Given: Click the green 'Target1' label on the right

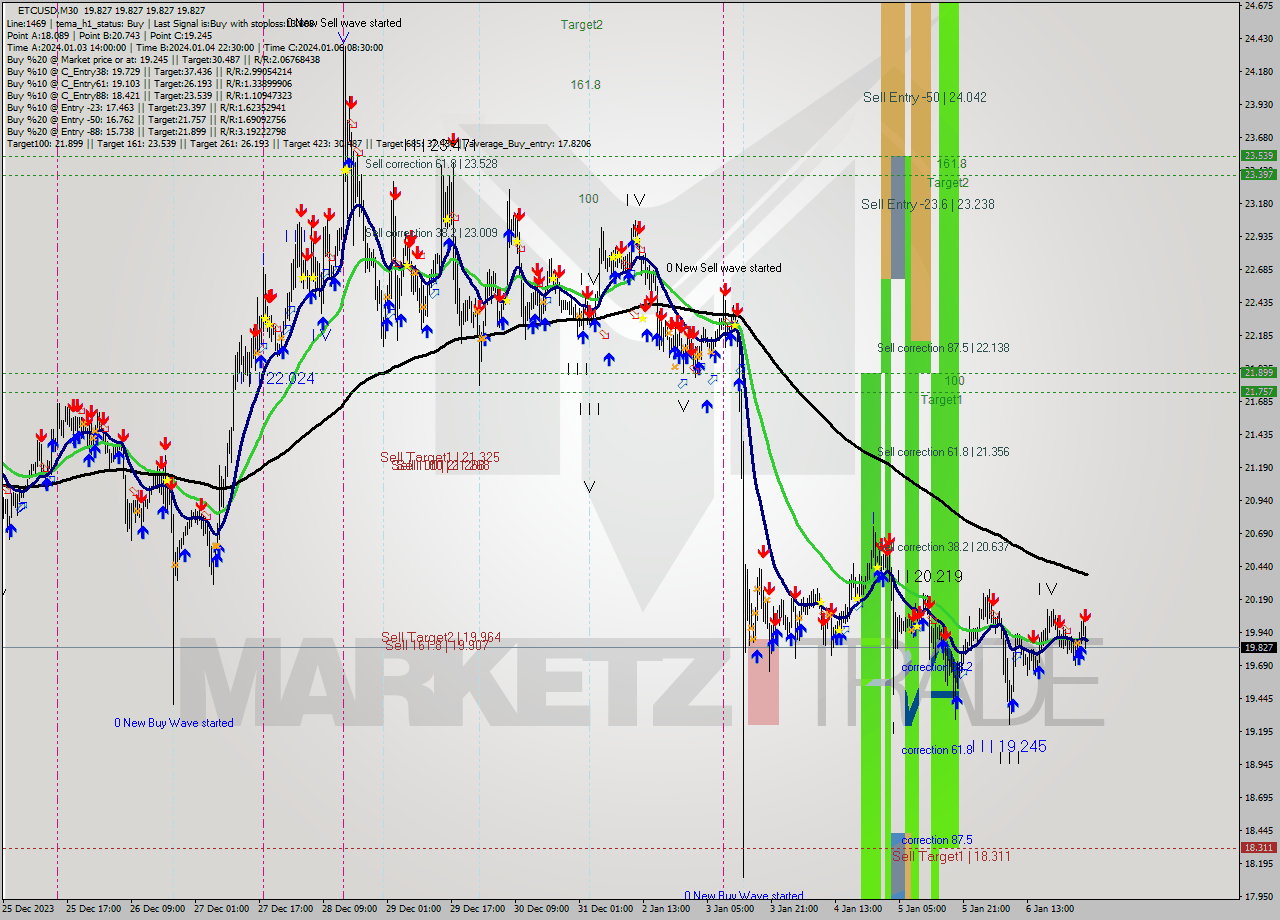Looking at the screenshot, I should pyautogui.click(x=941, y=399).
